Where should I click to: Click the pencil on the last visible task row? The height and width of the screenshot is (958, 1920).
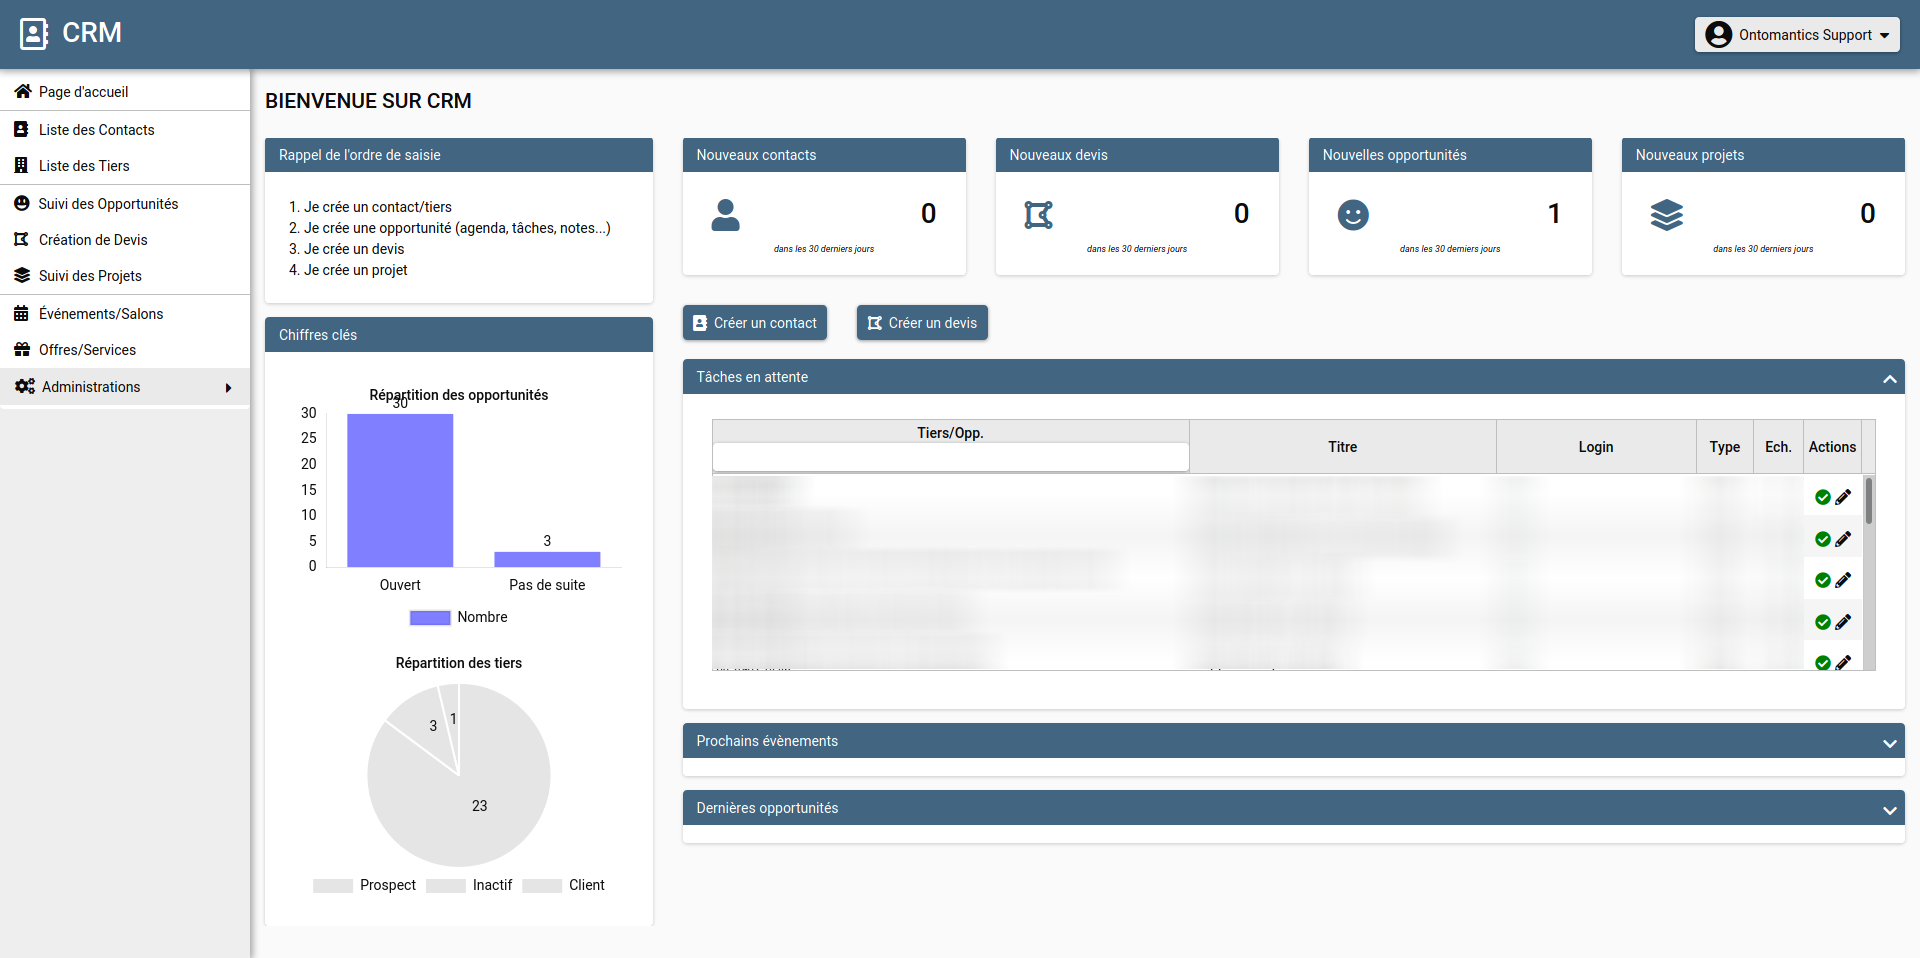(x=1843, y=663)
